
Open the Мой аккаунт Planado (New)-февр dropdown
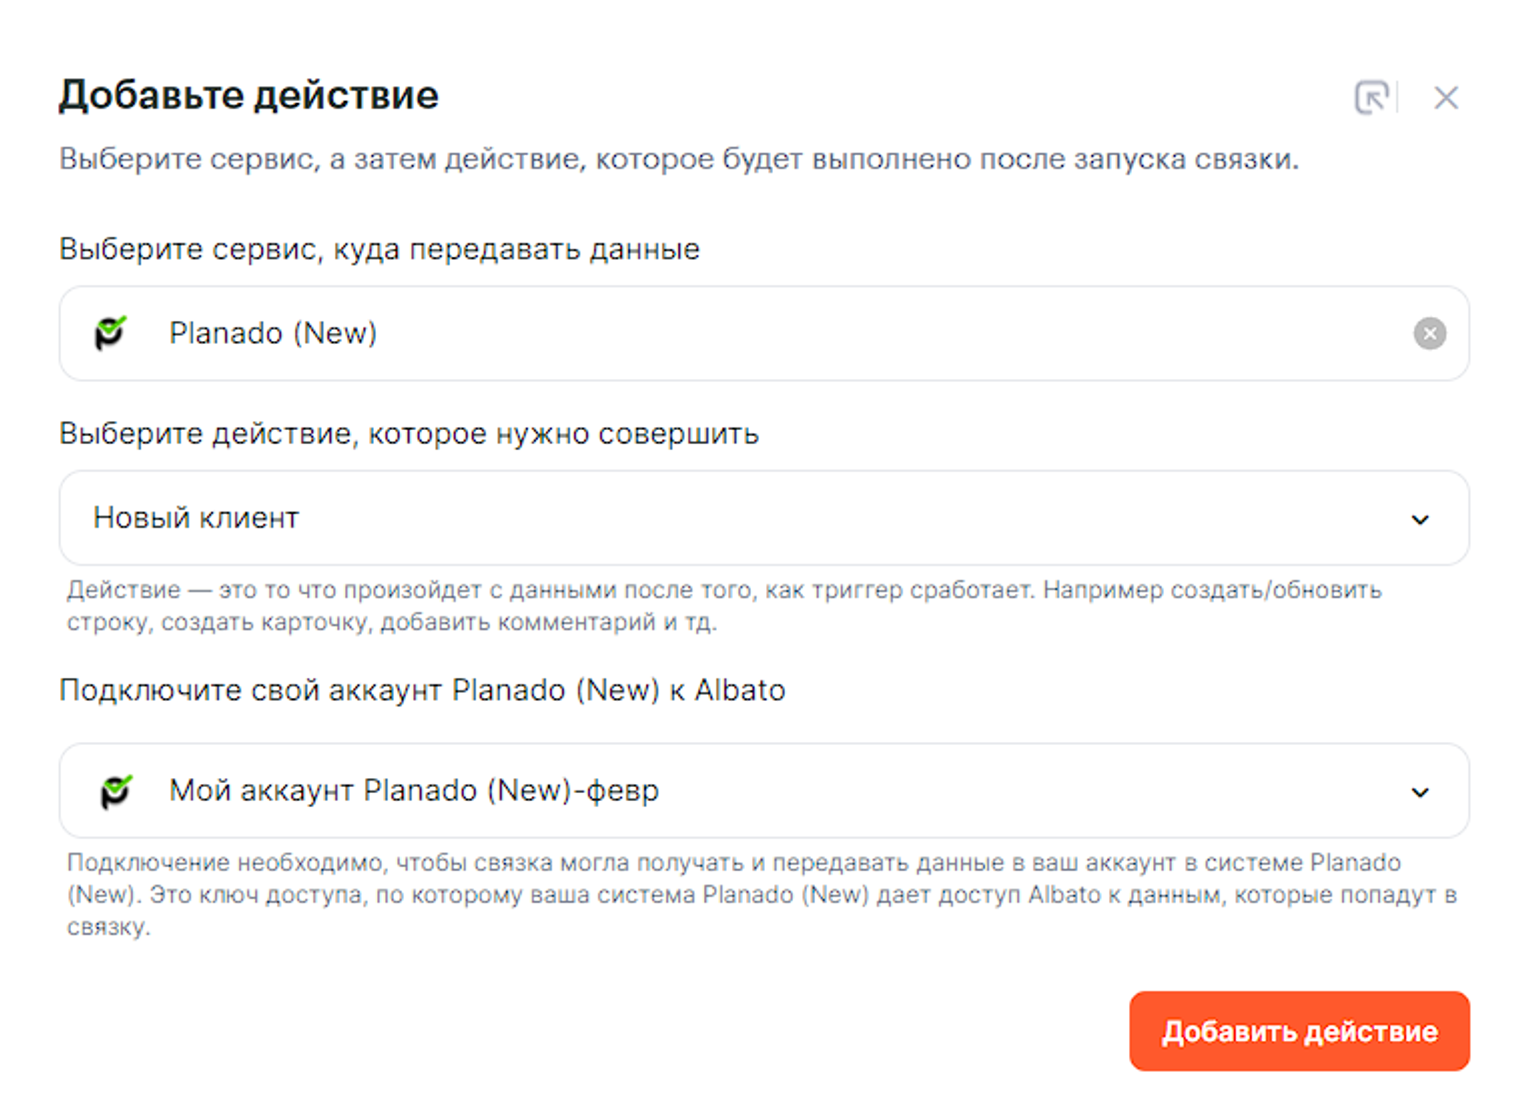(414, 791)
